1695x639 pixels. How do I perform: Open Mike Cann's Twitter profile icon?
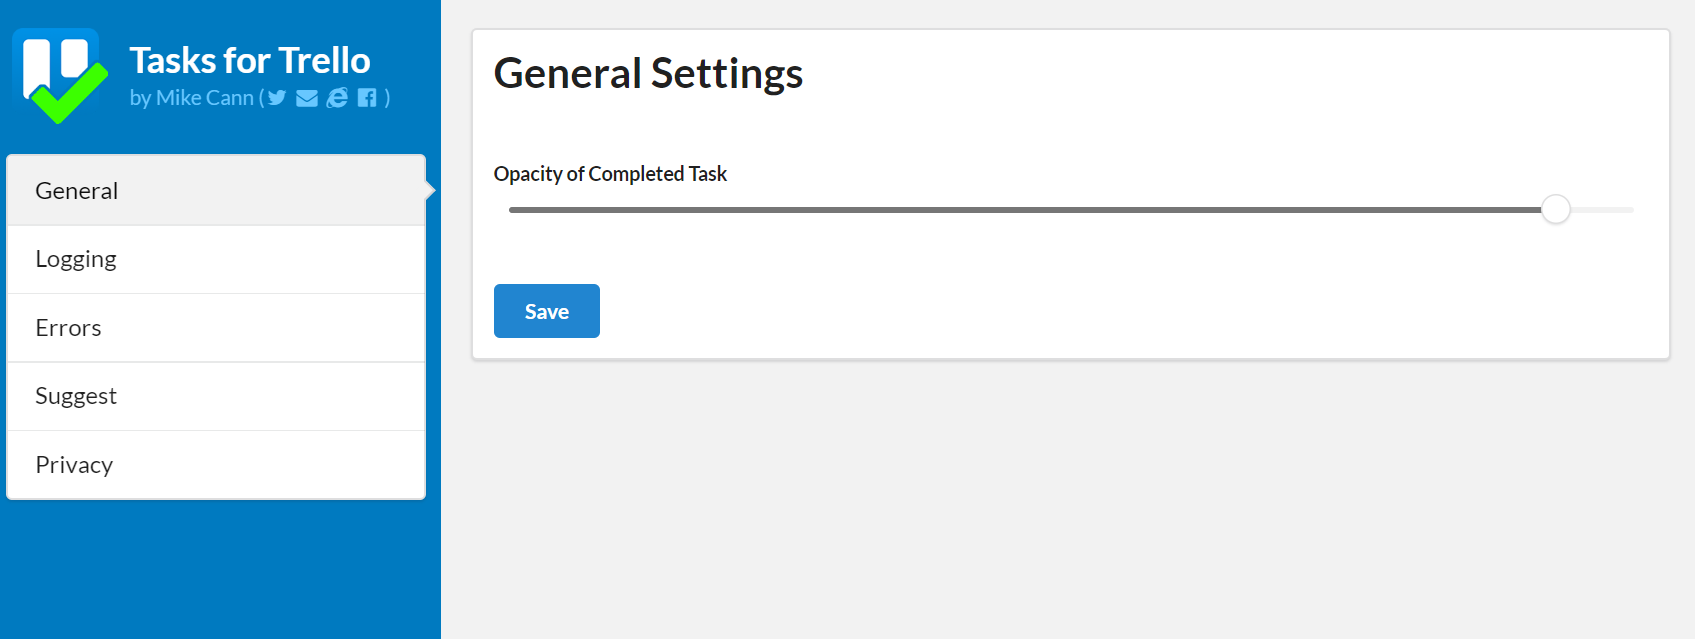click(277, 98)
